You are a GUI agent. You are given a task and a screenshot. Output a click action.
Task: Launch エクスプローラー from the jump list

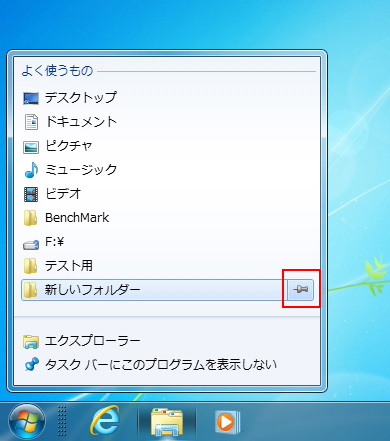click(167, 341)
